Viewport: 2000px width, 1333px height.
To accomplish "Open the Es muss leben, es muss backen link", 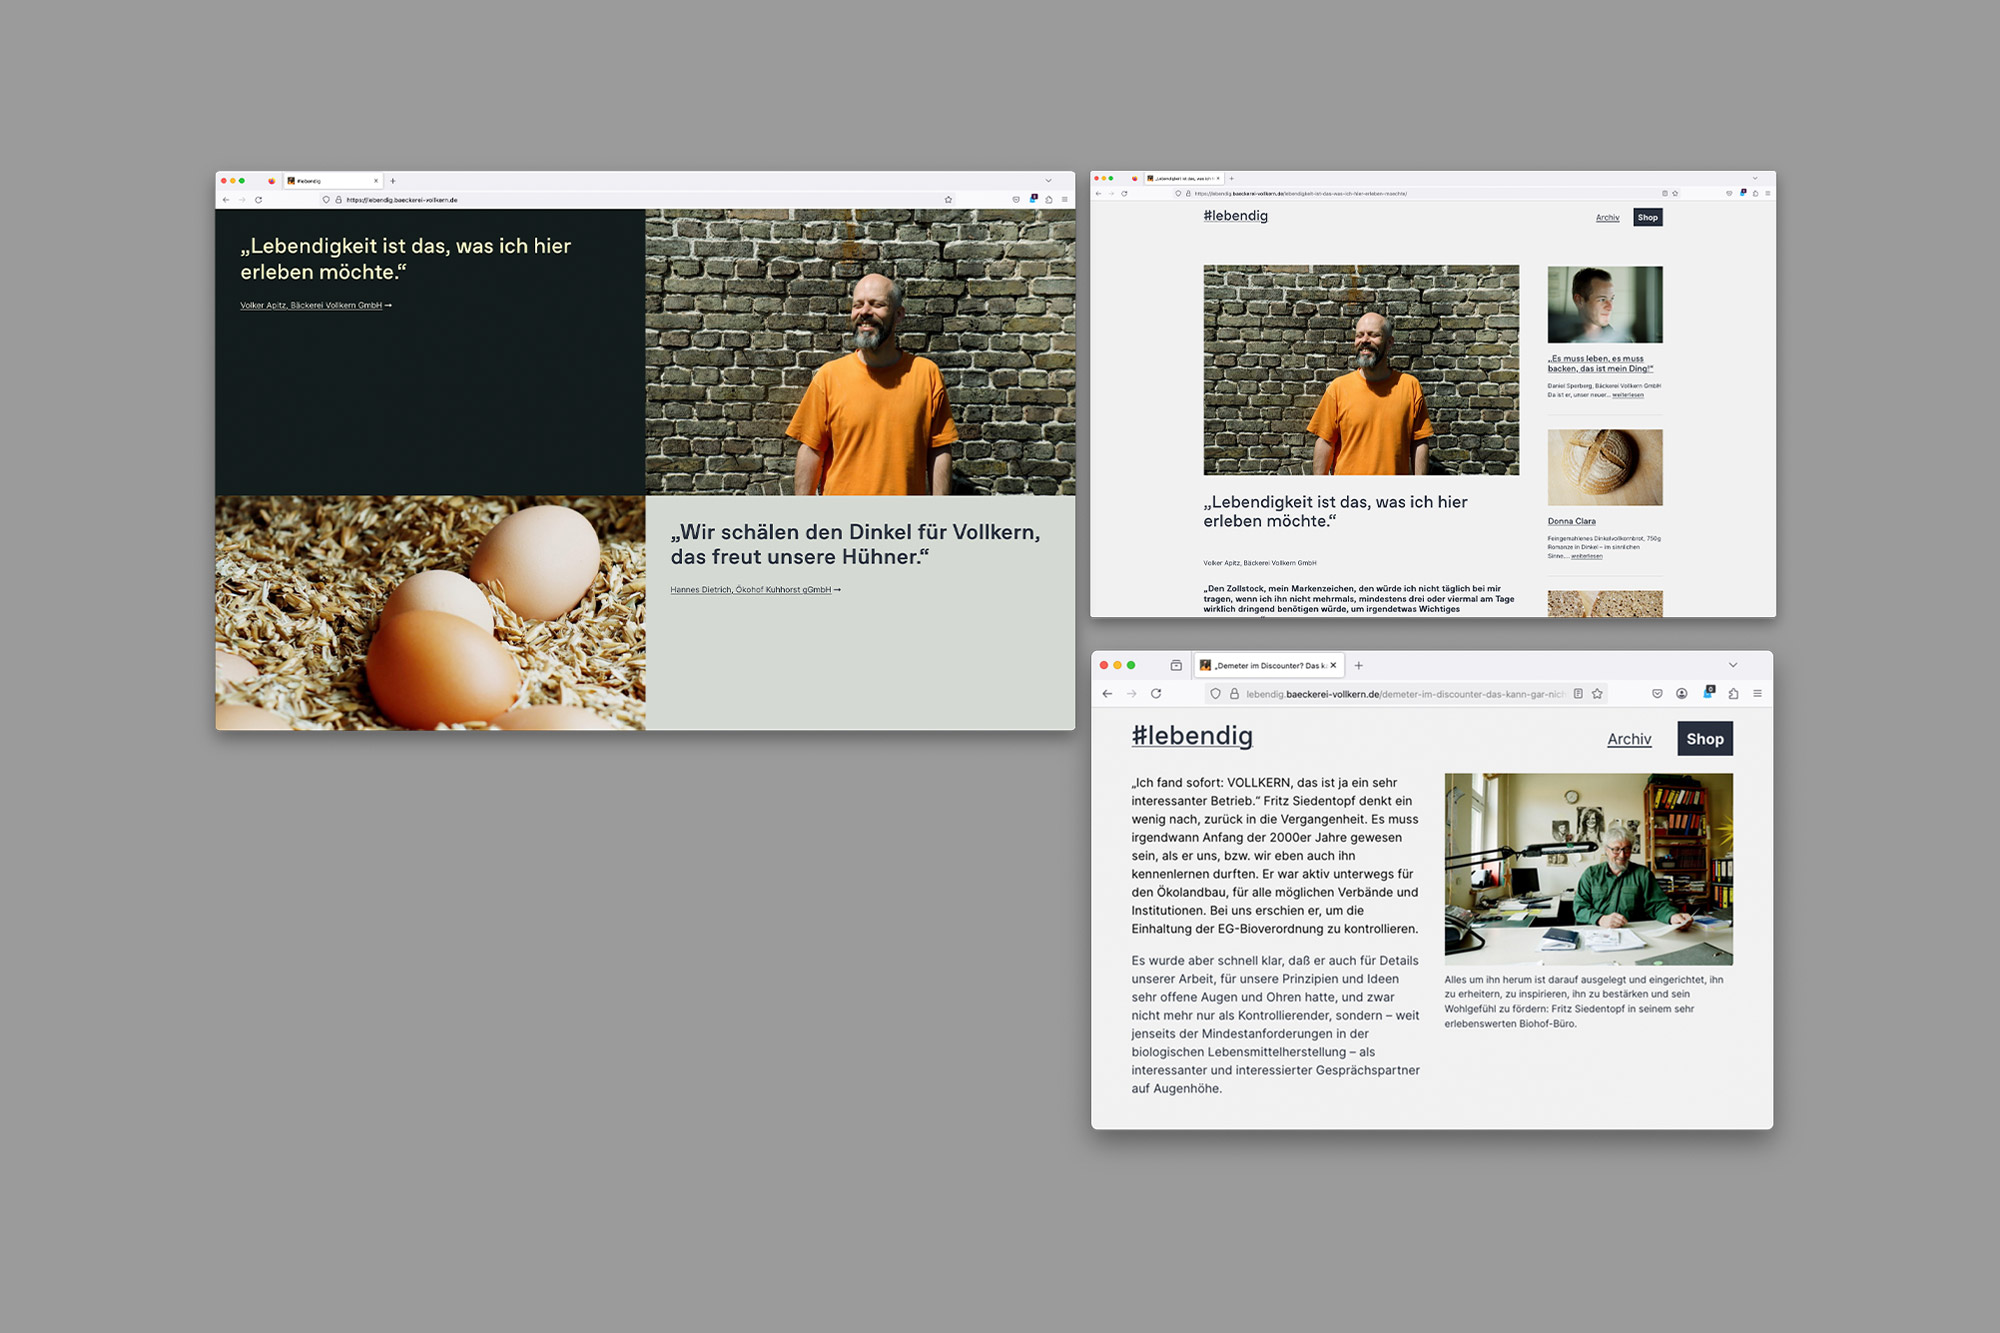I will (x=1600, y=363).
